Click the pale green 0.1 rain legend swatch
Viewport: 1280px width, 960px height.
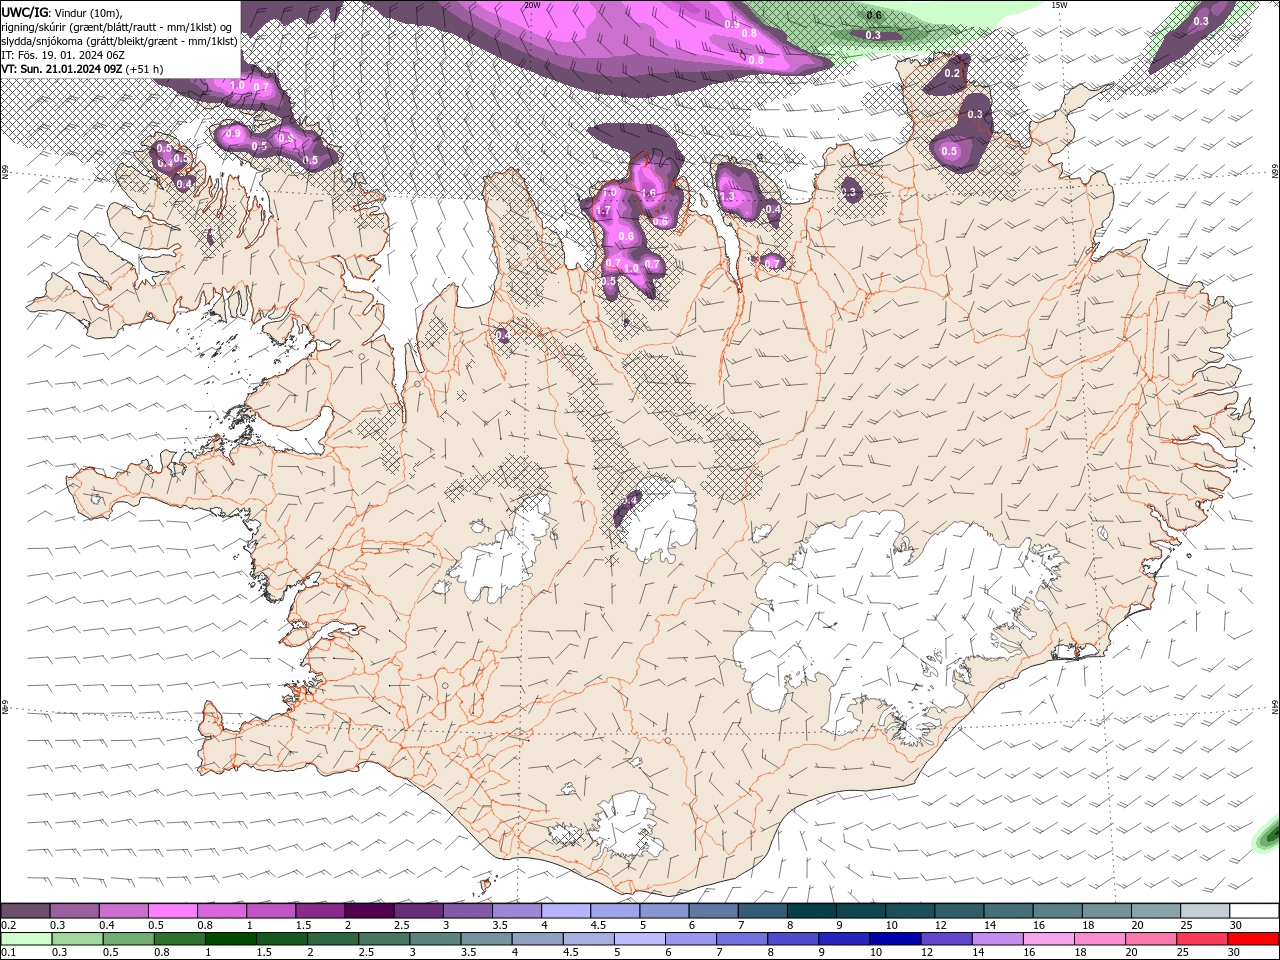(27, 939)
